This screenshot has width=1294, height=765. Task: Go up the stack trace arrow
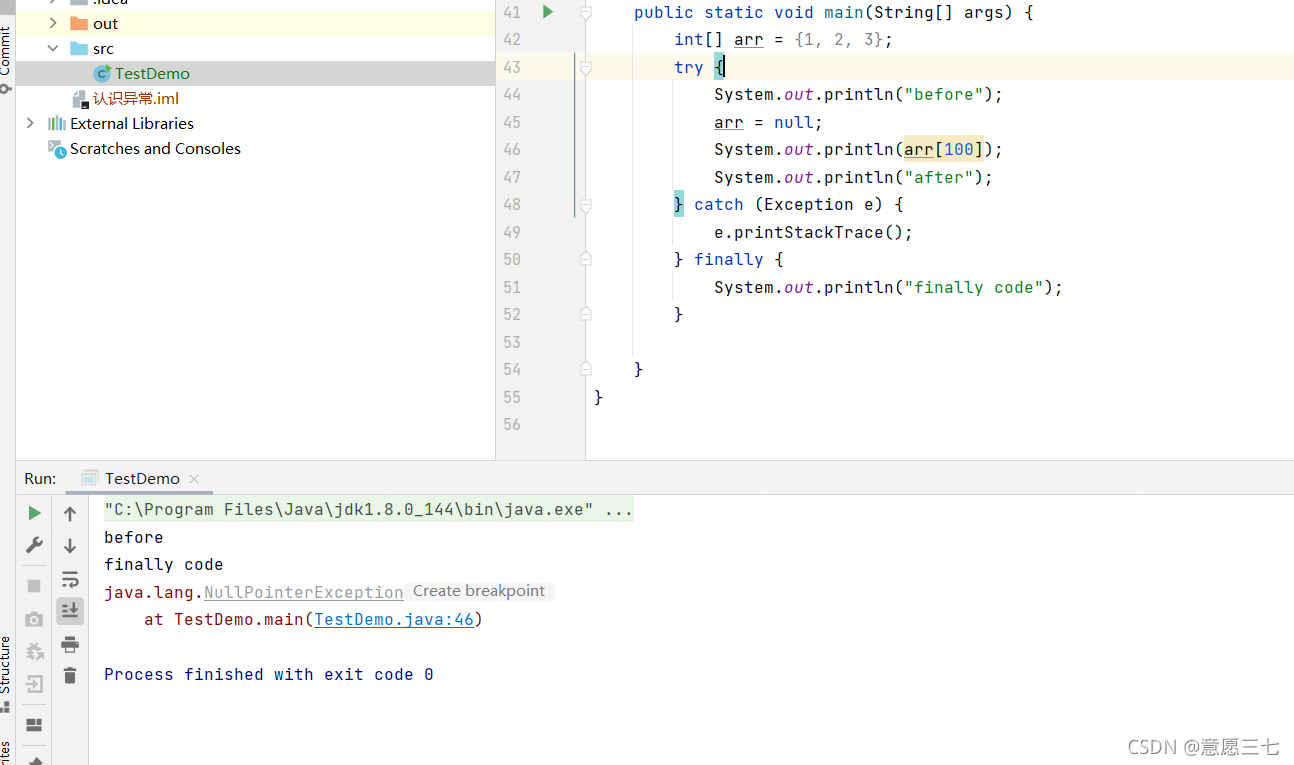(70, 514)
